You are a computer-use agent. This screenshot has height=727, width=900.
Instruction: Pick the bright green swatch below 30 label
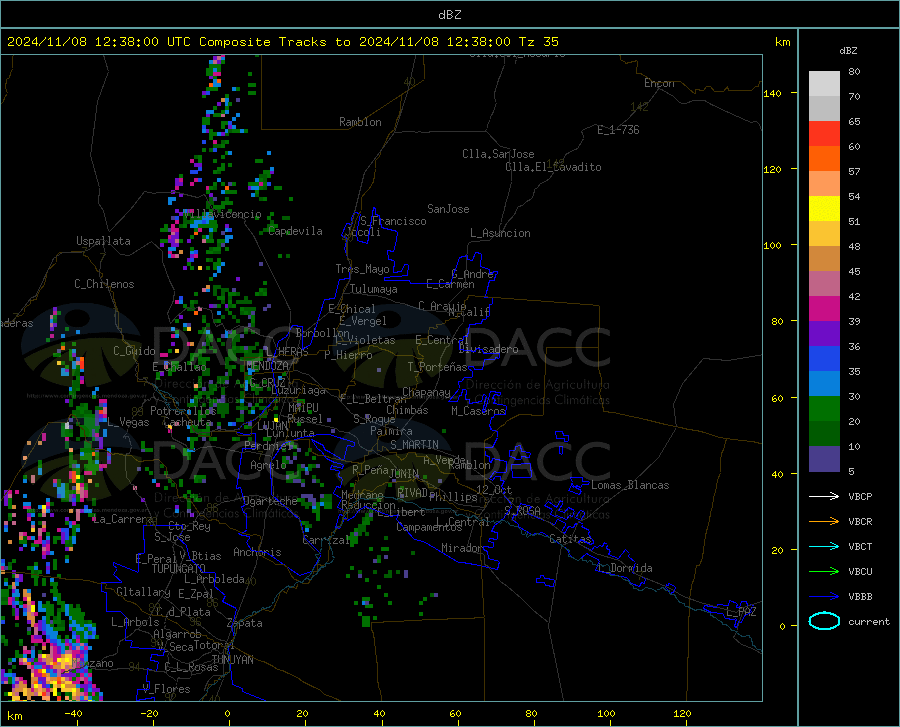coord(824,409)
